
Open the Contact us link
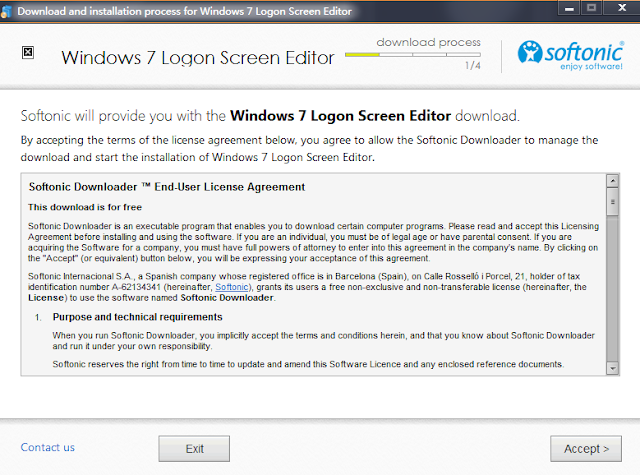coord(48,447)
